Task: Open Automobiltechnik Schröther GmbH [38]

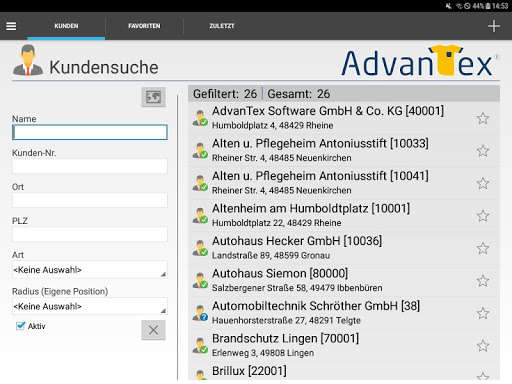Action: pos(344,313)
